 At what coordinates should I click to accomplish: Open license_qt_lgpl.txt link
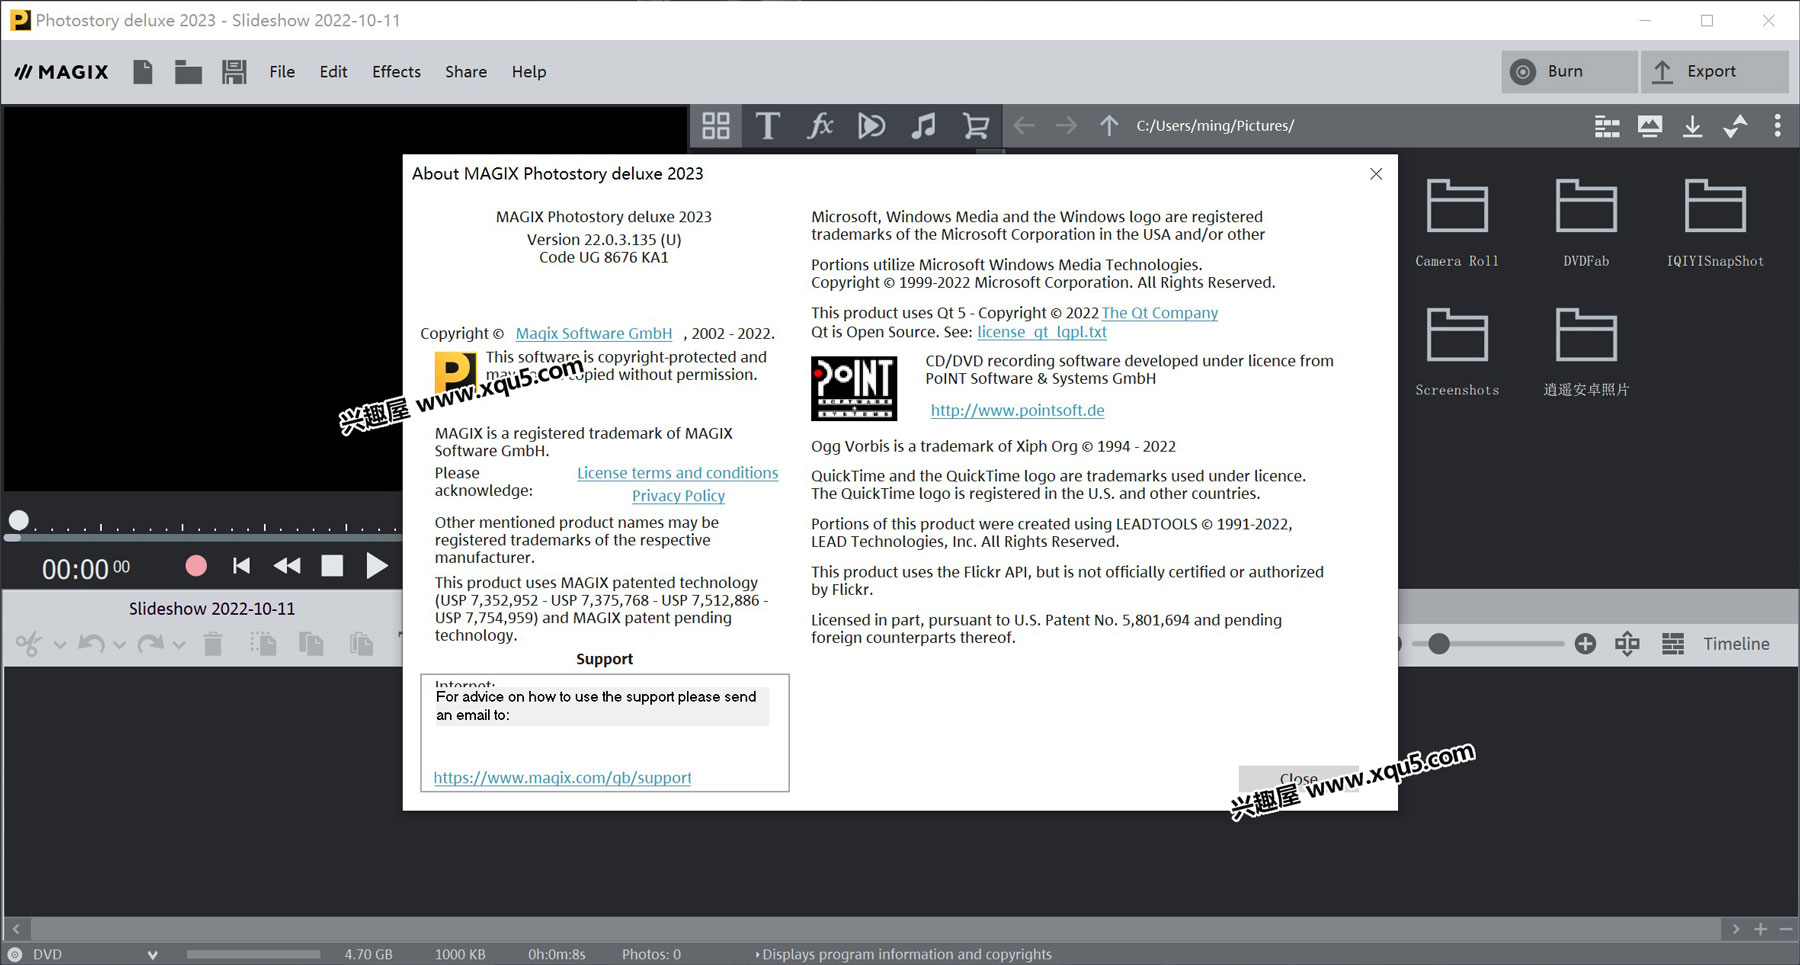[x=1042, y=332]
